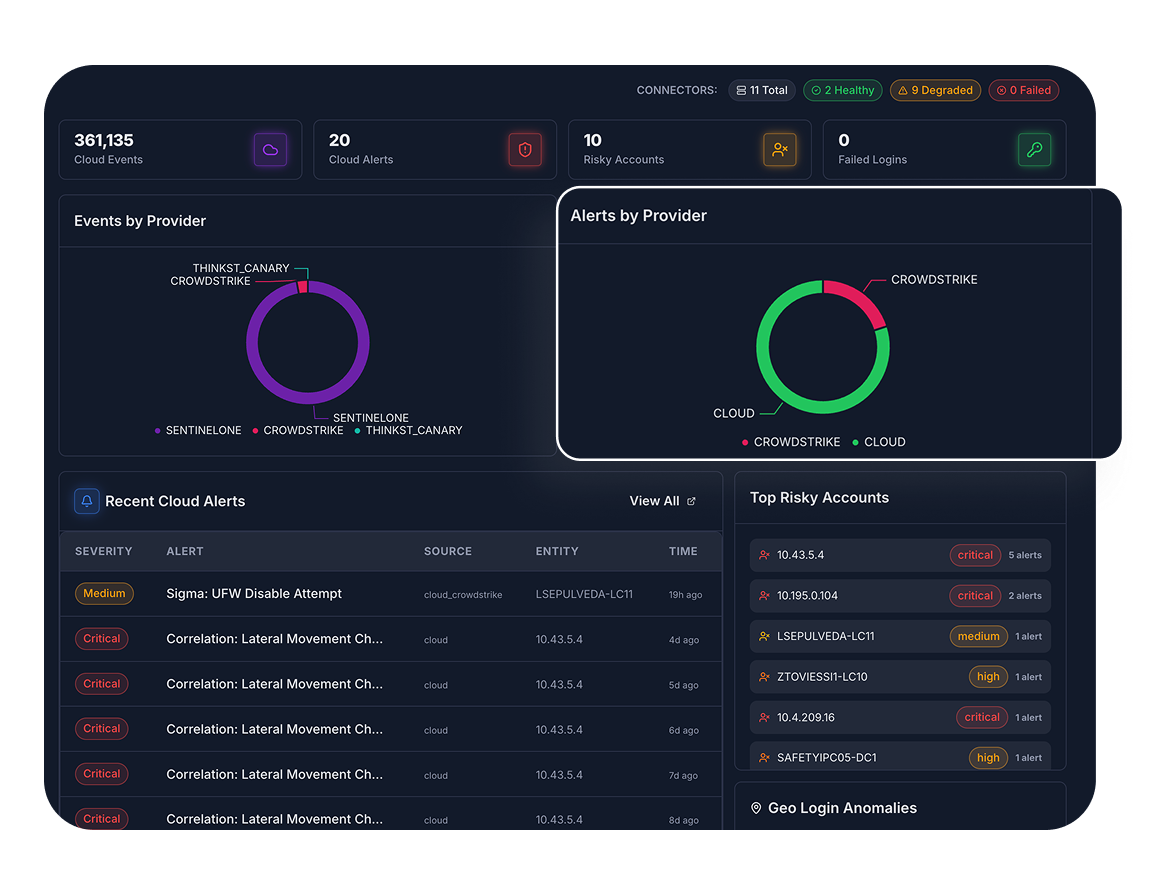Click the 9 Degraded connectors badge
This screenshot has height=894, width=1167.
pyautogui.click(x=936, y=90)
